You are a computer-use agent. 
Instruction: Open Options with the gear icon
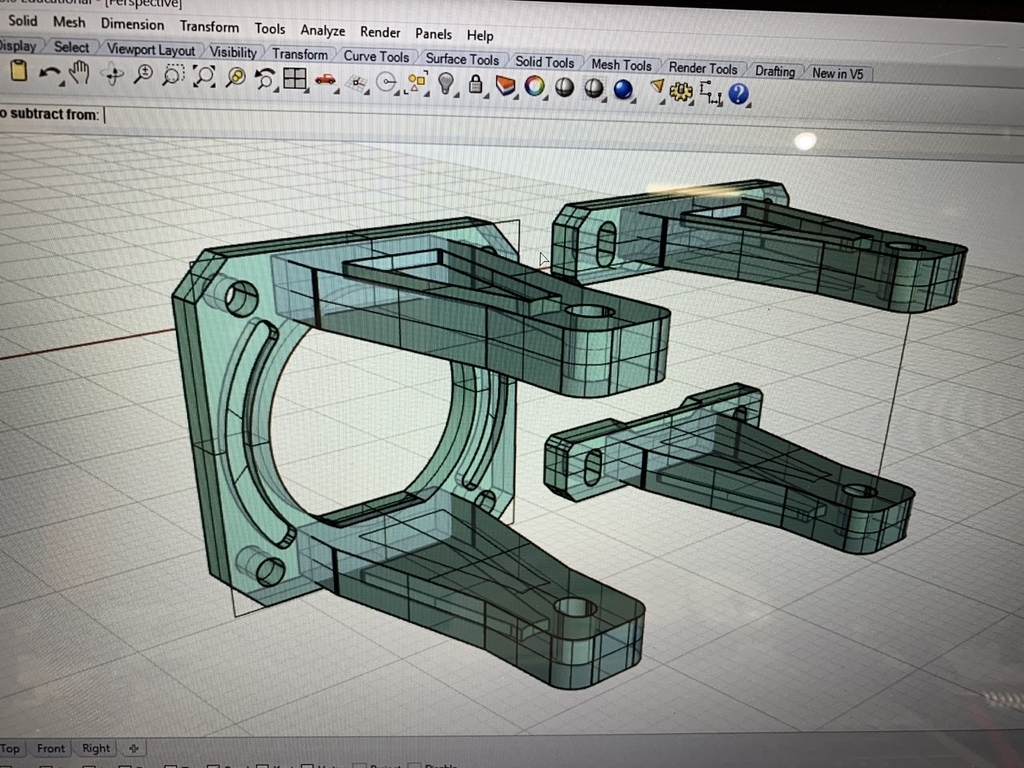pos(682,92)
